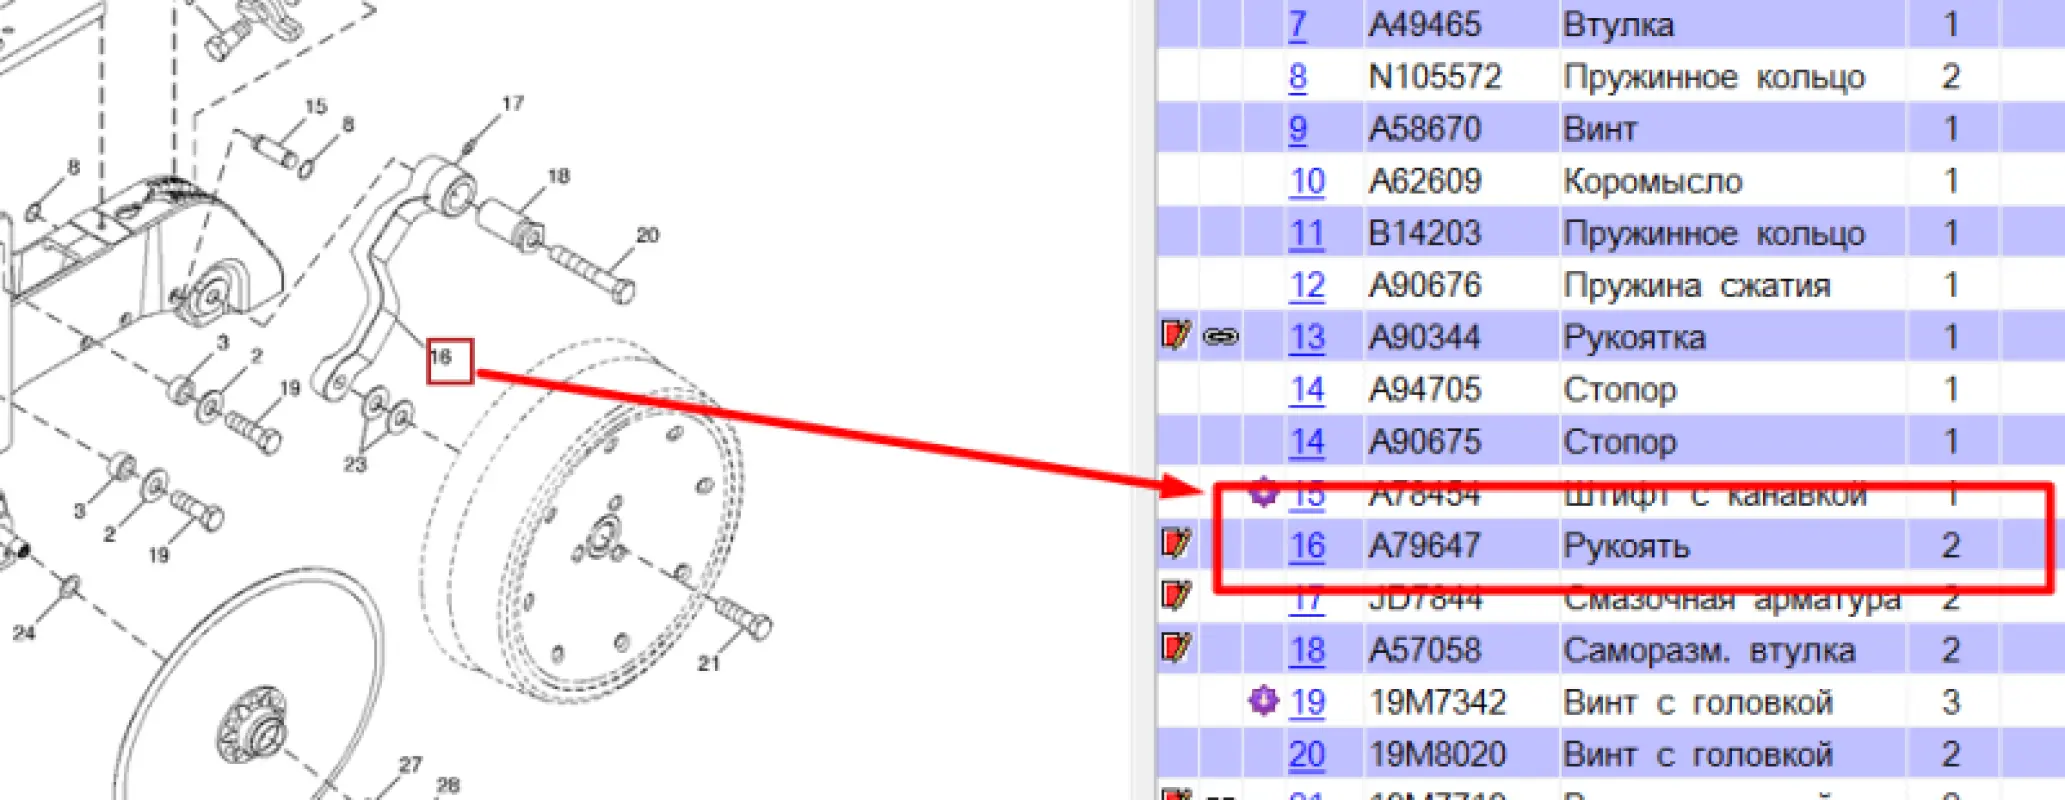Click the purple gear icon beside 19M7342

(x=1264, y=700)
